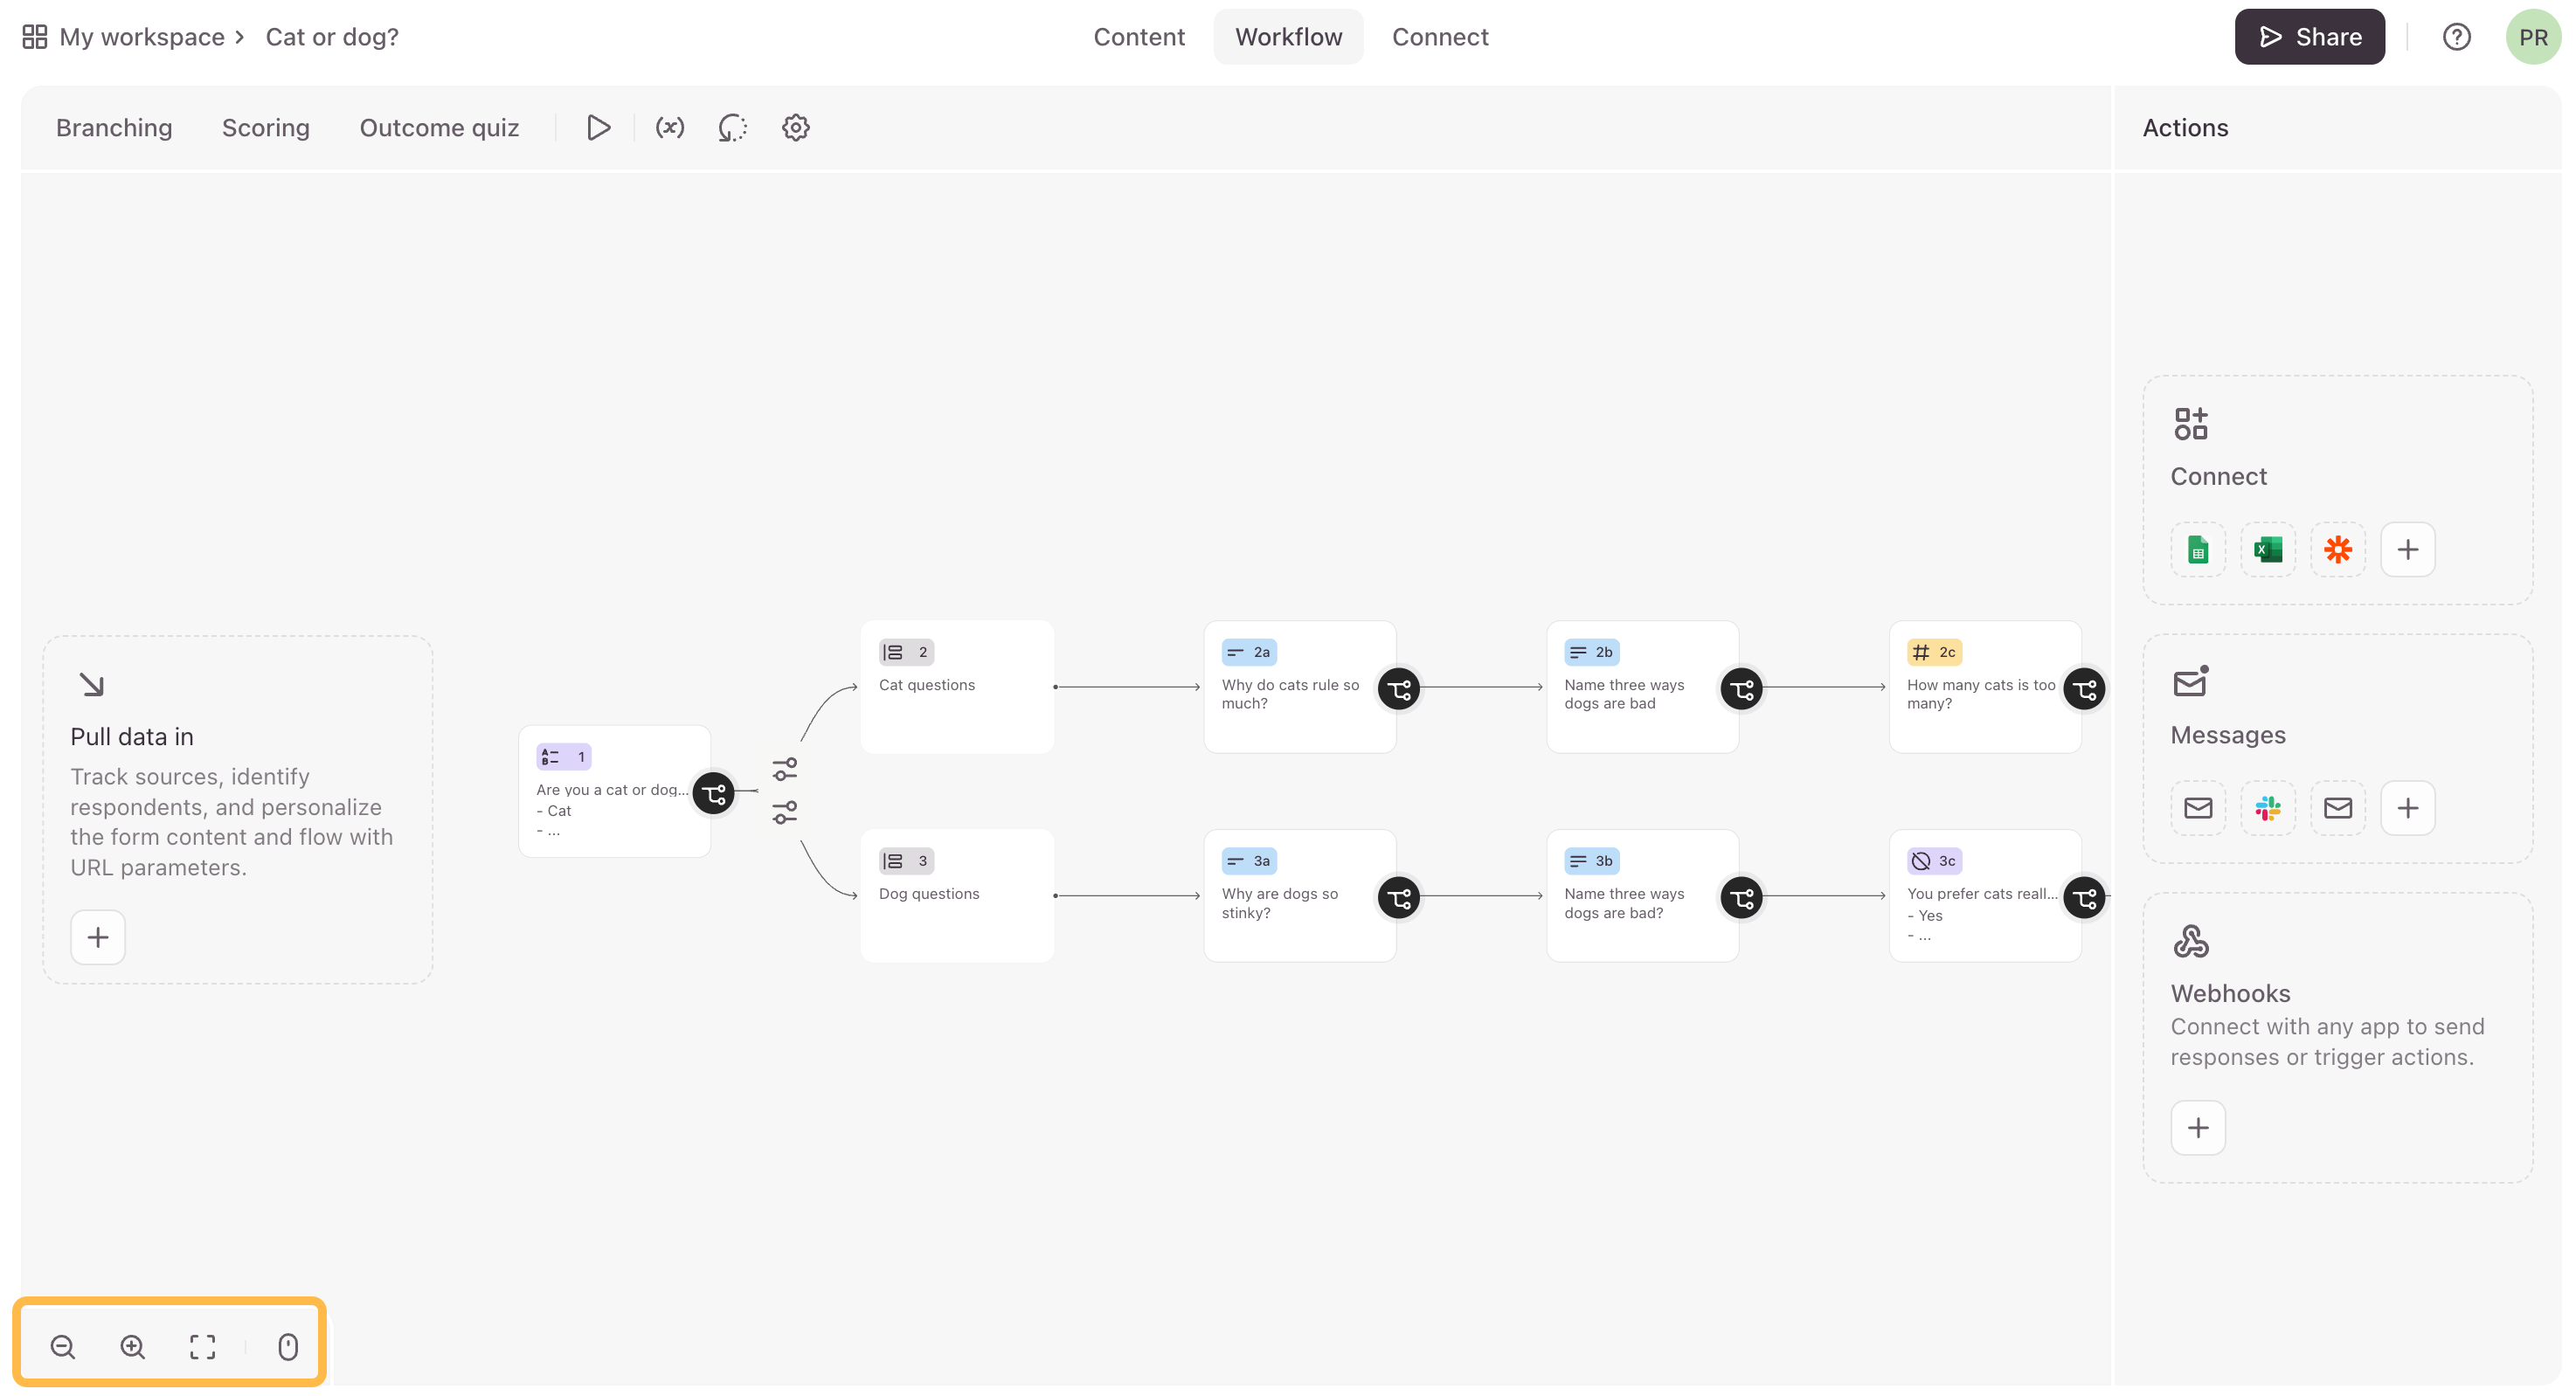Click the dashed circular arrow toolbar icon

(x=733, y=128)
